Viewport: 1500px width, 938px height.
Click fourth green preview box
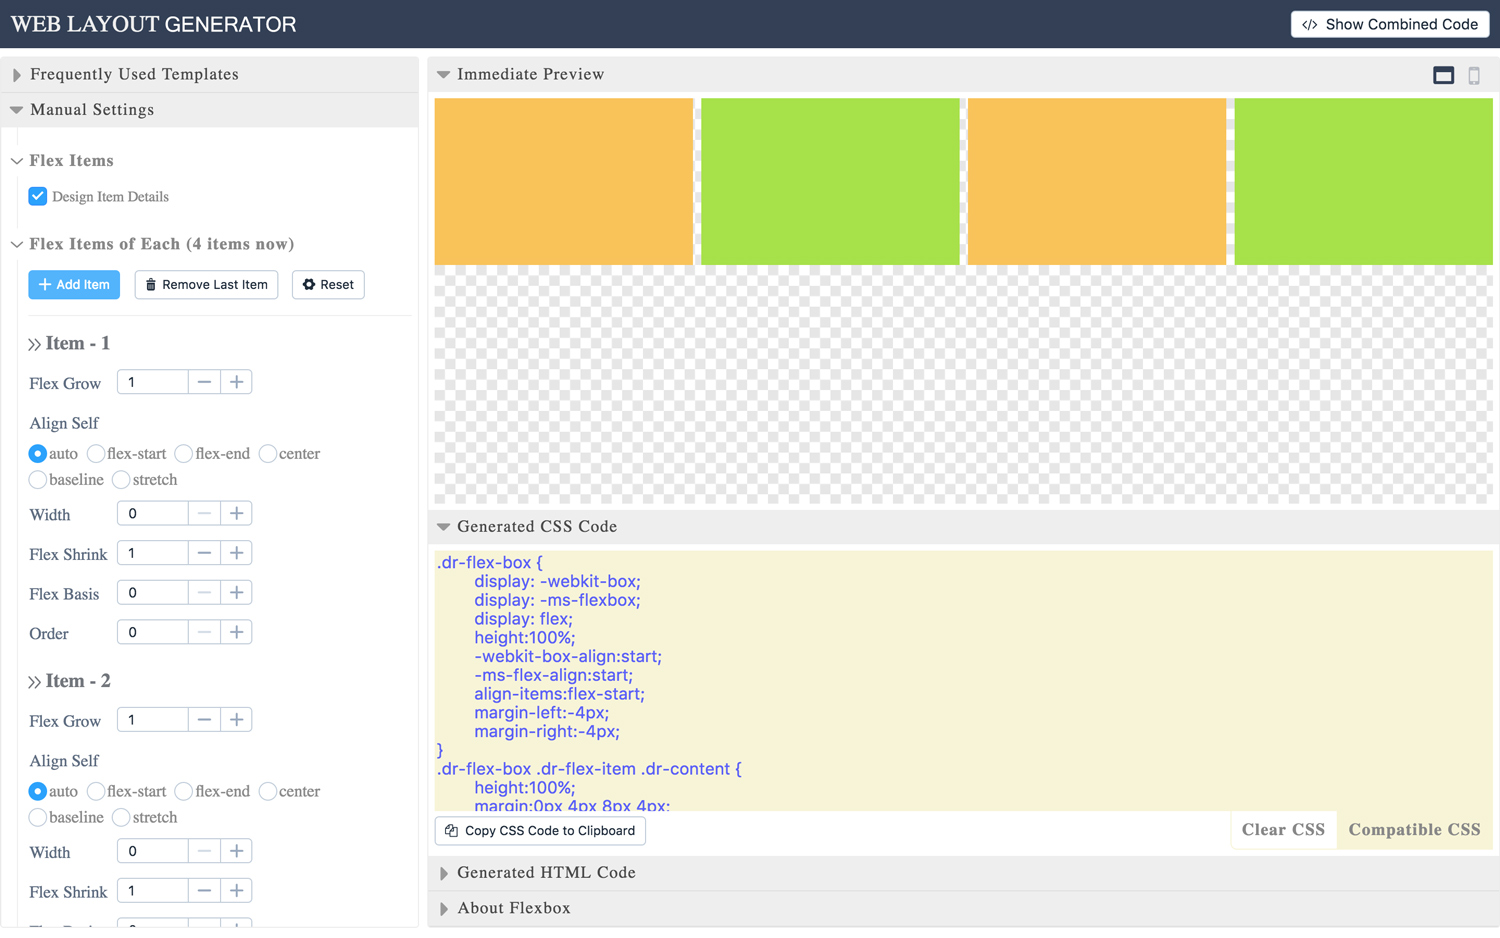(1363, 181)
